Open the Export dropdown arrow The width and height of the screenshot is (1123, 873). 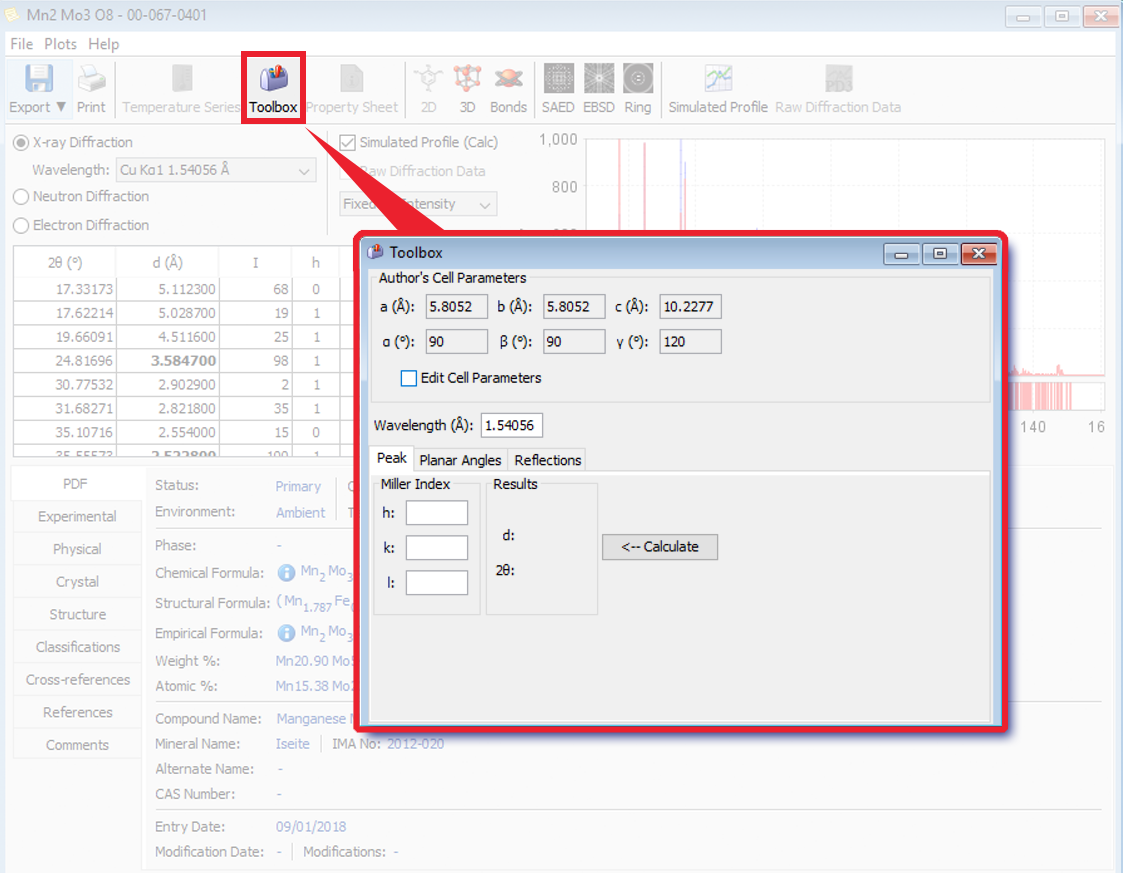point(61,107)
